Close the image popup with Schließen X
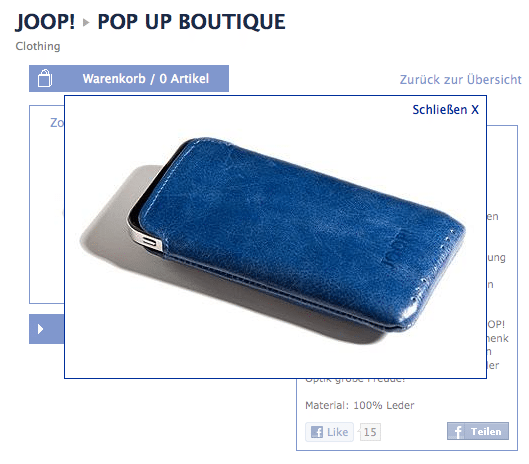This screenshot has width=529, height=464. (445, 110)
